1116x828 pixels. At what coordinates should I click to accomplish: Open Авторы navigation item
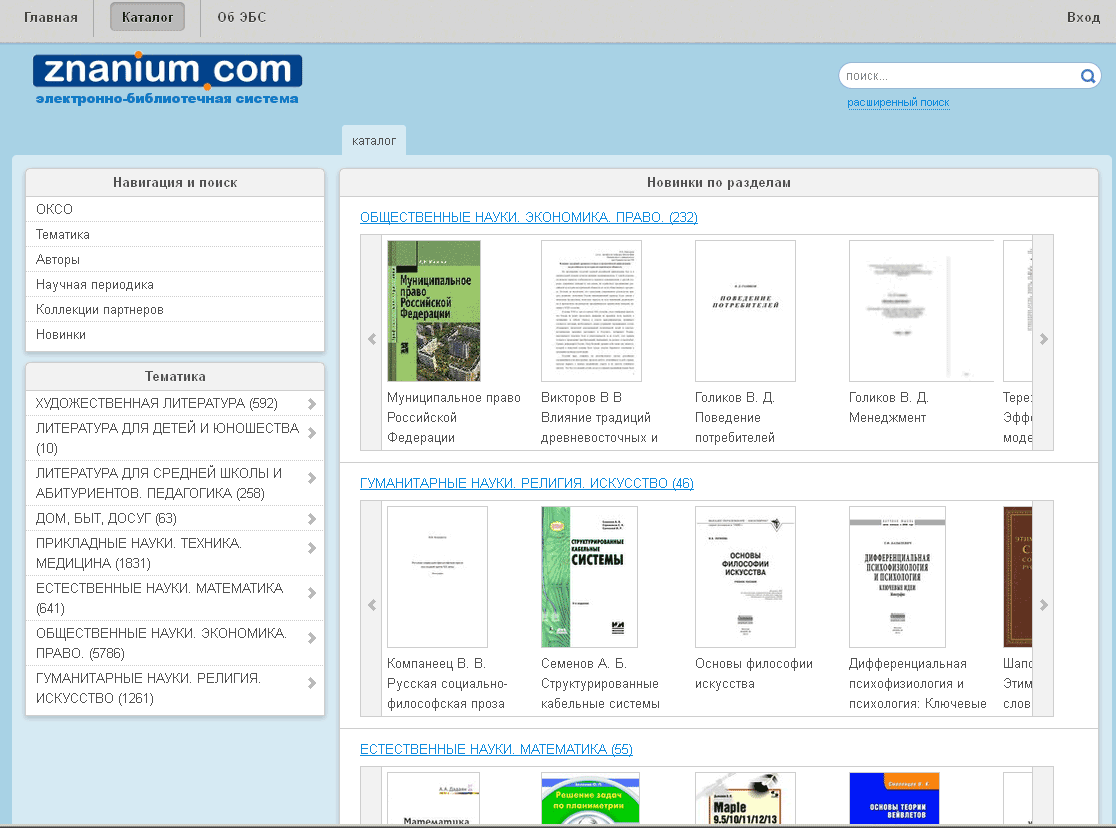pos(175,259)
